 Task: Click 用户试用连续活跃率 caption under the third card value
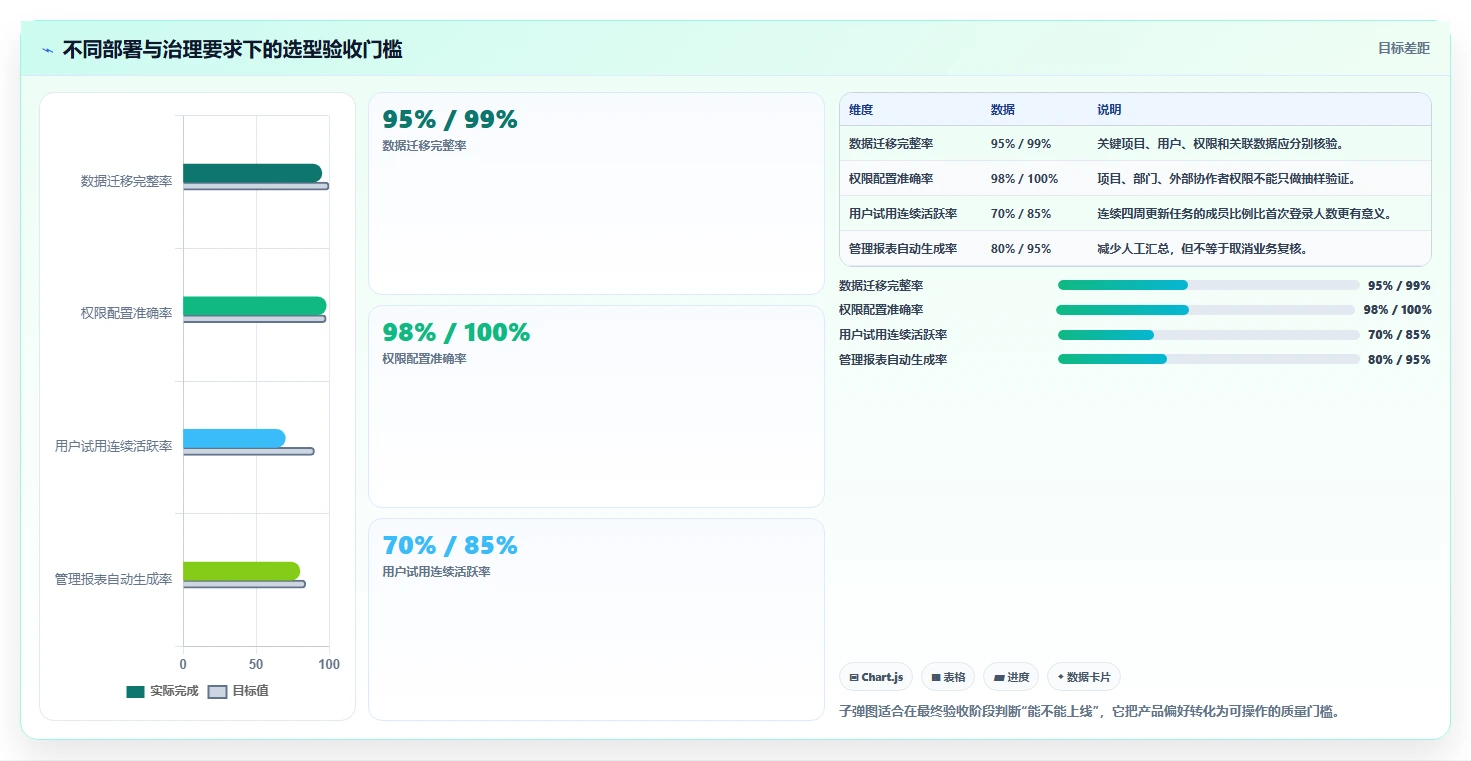point(436,572)
